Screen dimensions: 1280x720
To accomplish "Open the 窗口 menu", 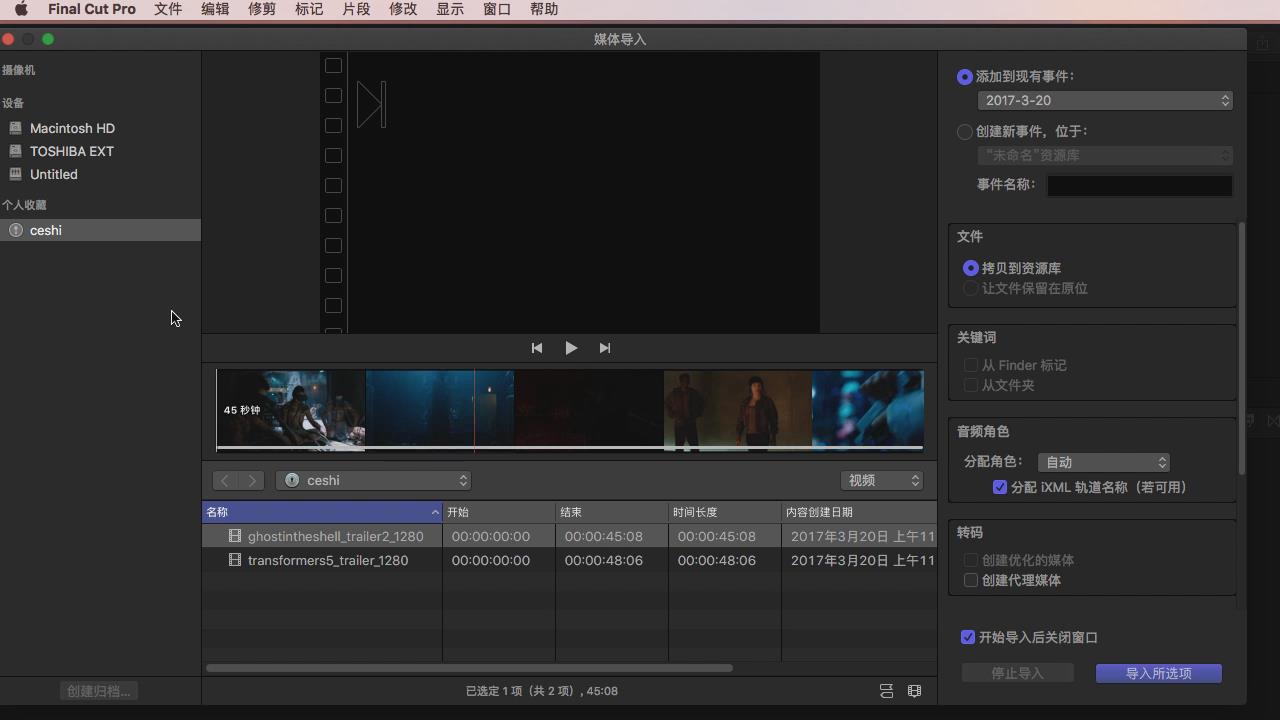I will point(497,9).
